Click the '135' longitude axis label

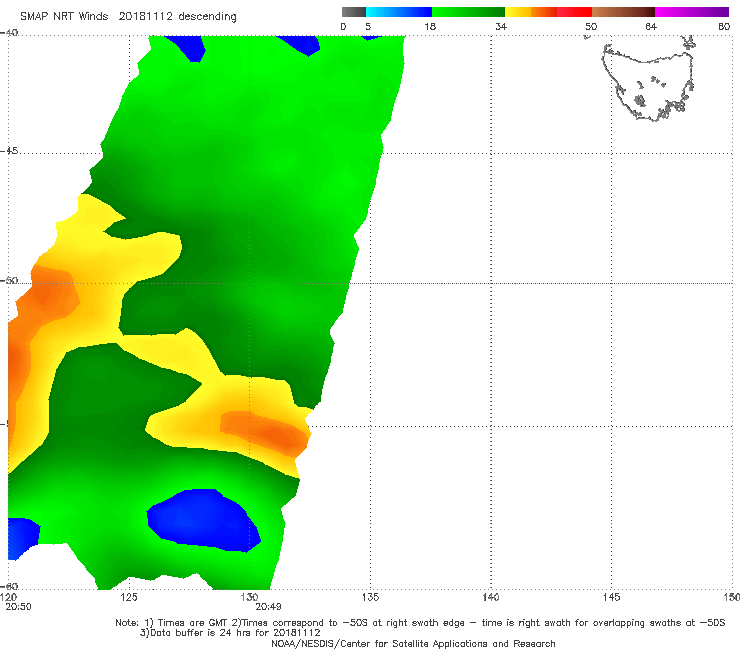tap(370, 597)
